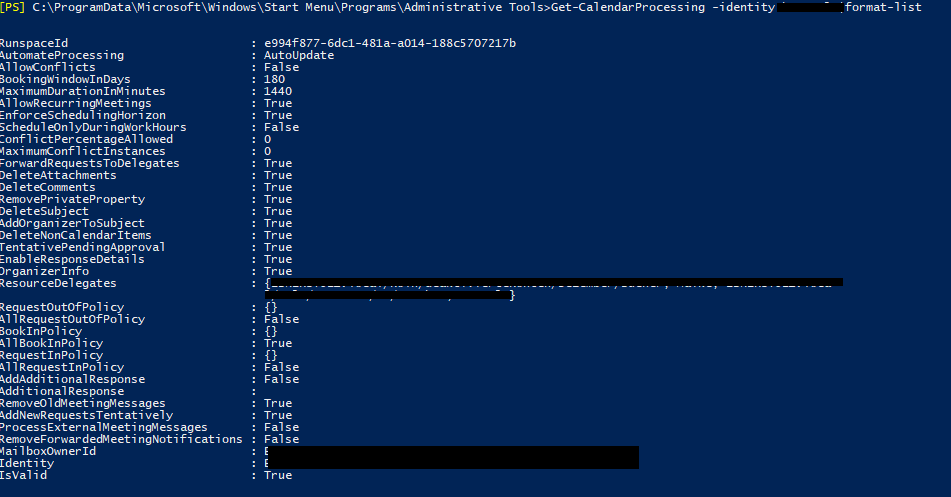951x497 pixels.
Task: Click the ProcessExternalMeetingMessages False value
Action: [281, 427]
